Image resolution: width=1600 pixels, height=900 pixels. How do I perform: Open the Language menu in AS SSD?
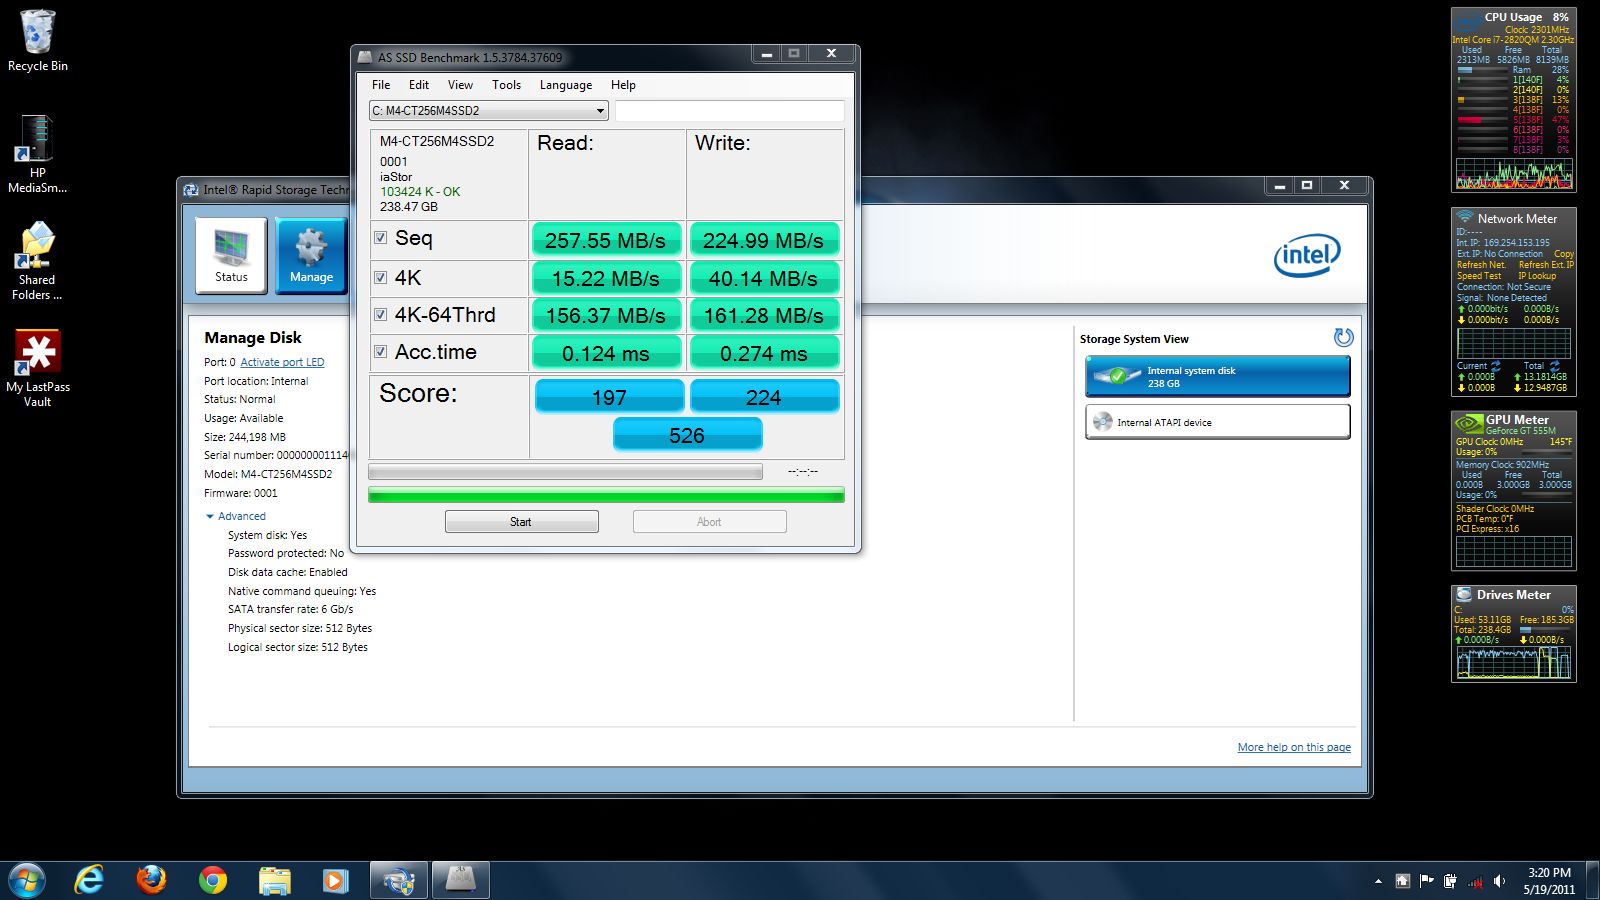coord(566,85)
